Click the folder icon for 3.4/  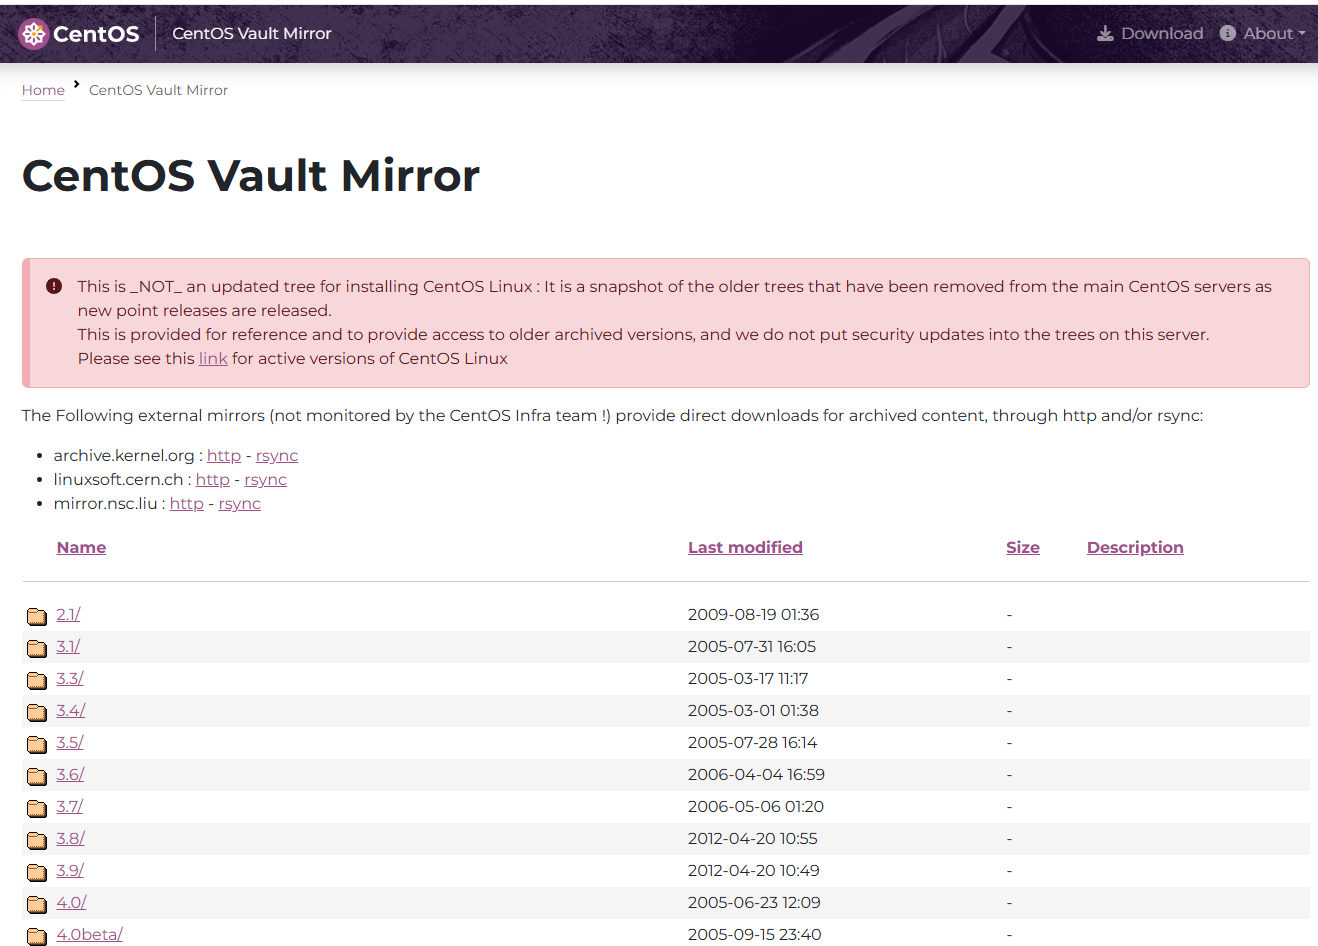coord(37,712)
